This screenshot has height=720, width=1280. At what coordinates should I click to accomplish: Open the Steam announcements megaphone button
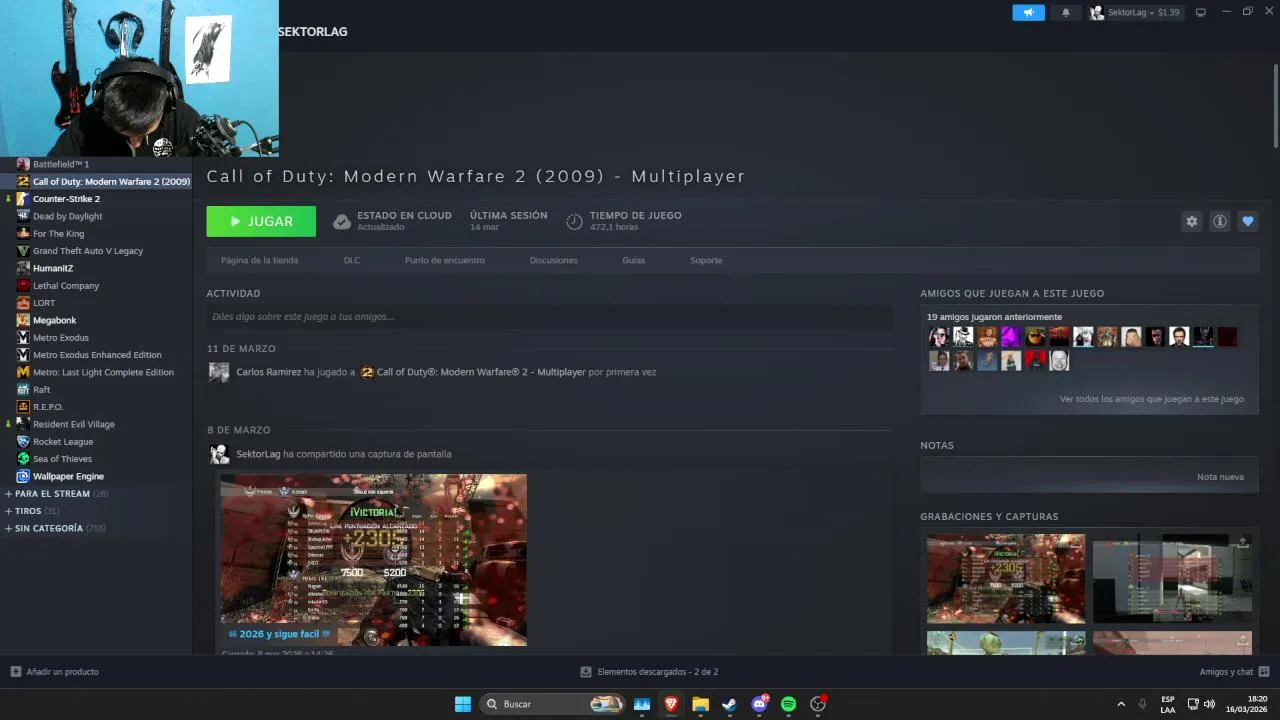point(1028,12)
